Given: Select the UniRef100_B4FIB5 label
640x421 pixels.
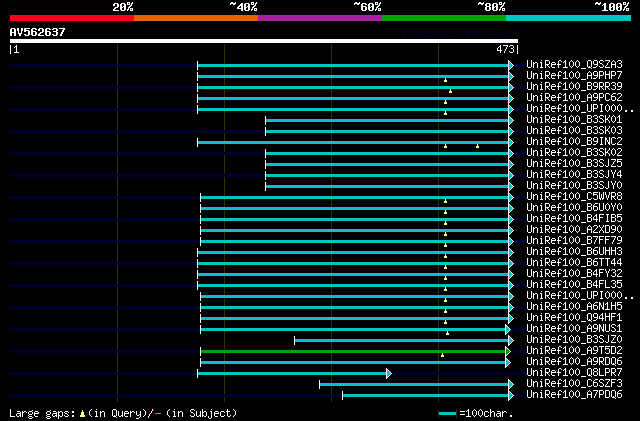Looking at the screenshot, I should [574, 219].
